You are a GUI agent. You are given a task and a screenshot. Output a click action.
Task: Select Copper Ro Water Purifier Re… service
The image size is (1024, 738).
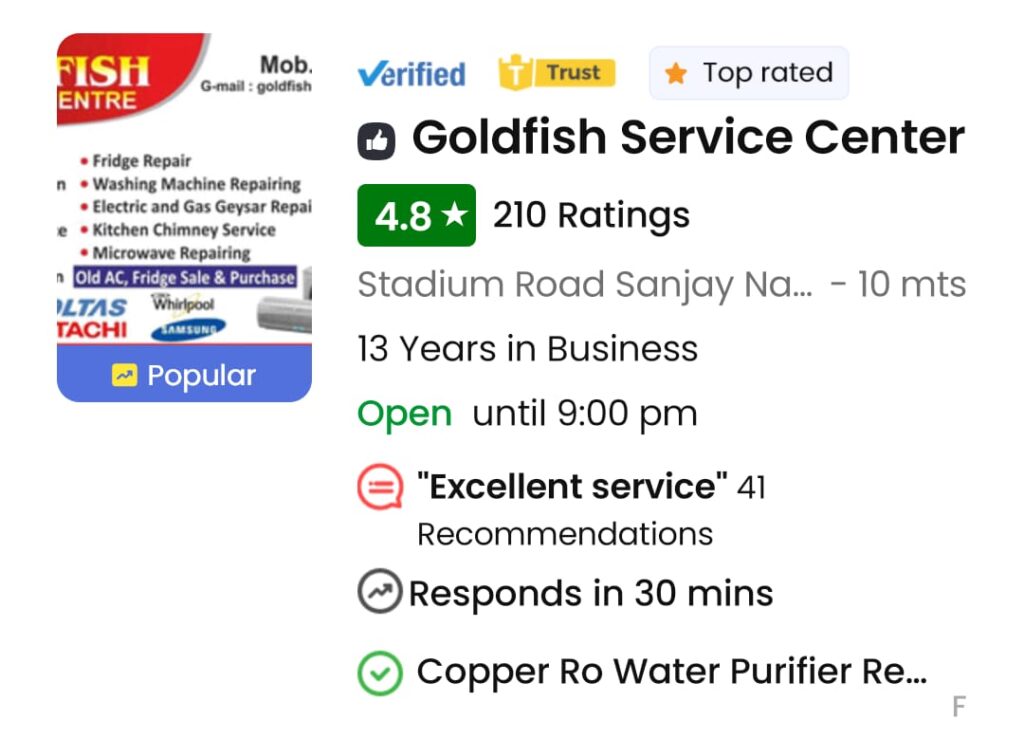click(671, 672)
